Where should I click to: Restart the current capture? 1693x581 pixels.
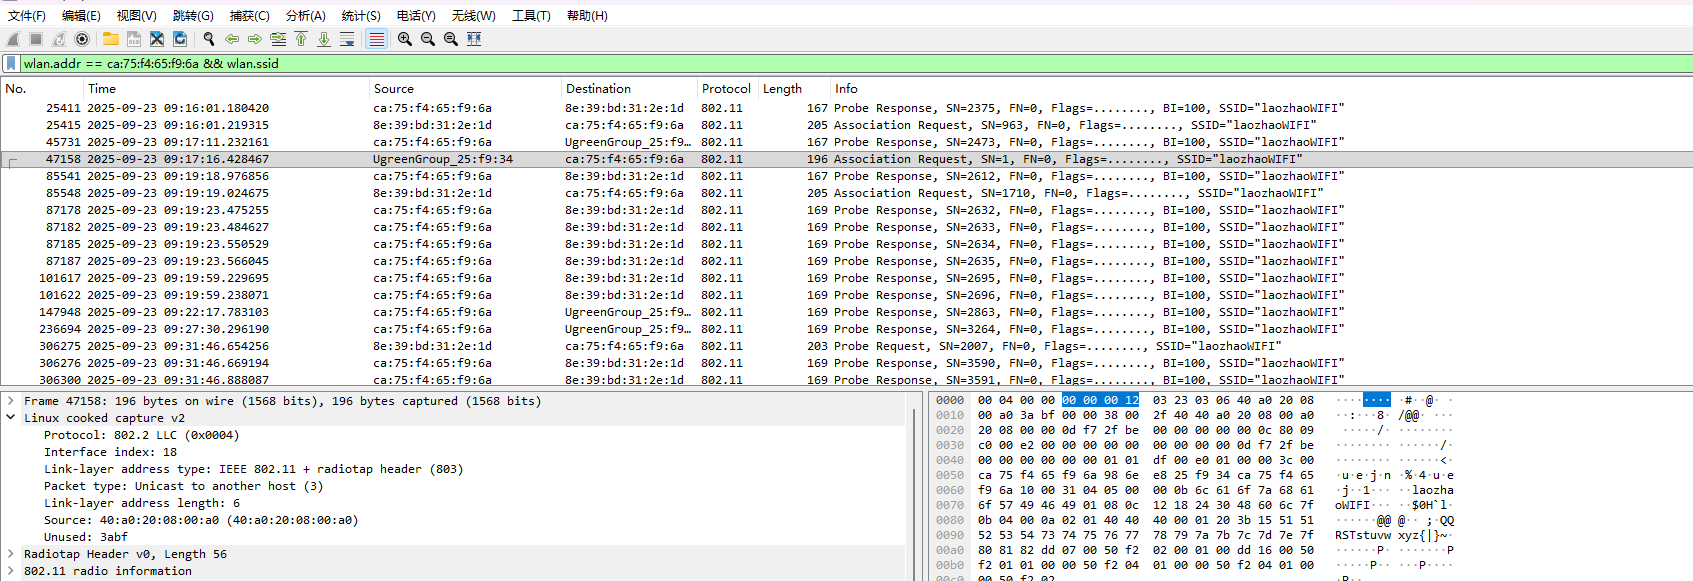[59, 39]
